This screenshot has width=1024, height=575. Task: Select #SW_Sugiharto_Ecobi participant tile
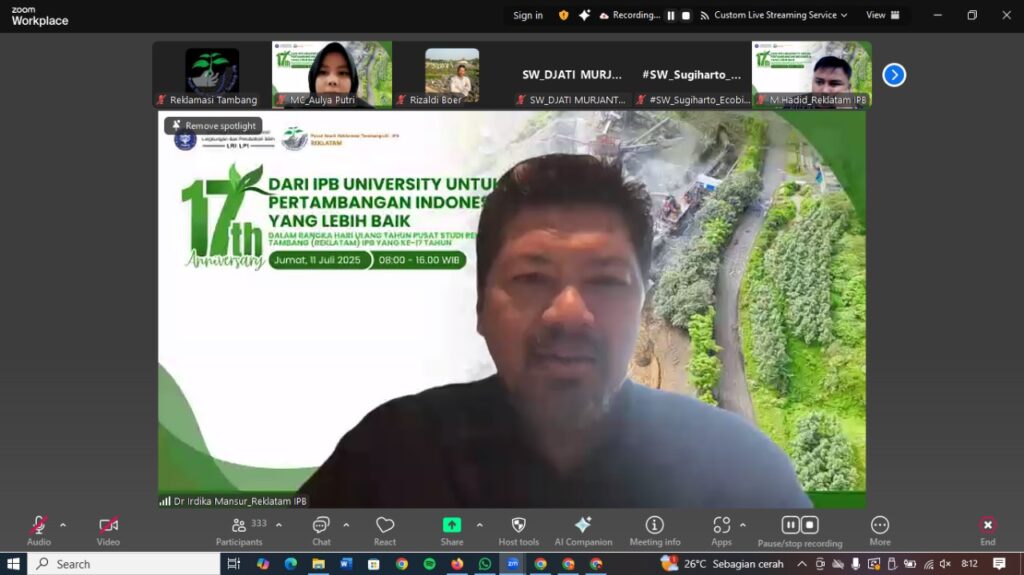pos(692,74)
